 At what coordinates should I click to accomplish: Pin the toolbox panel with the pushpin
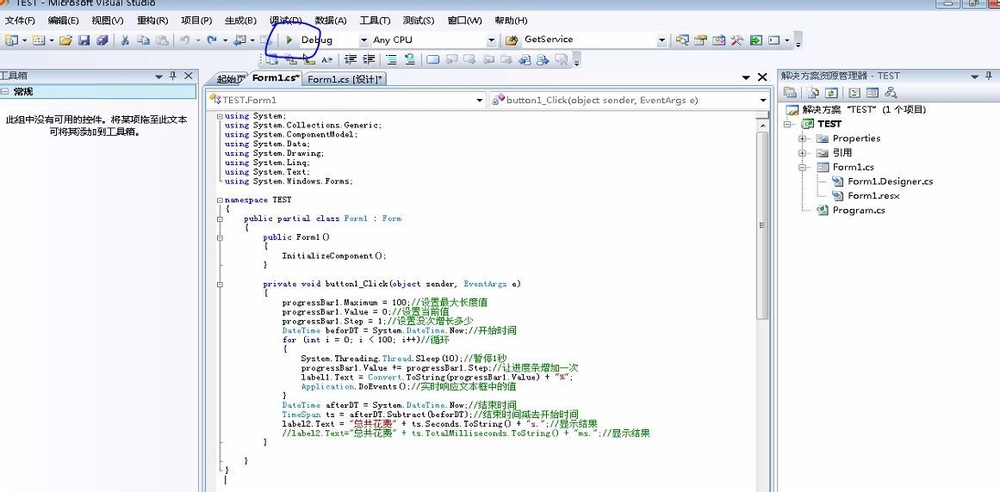point(173,76)
